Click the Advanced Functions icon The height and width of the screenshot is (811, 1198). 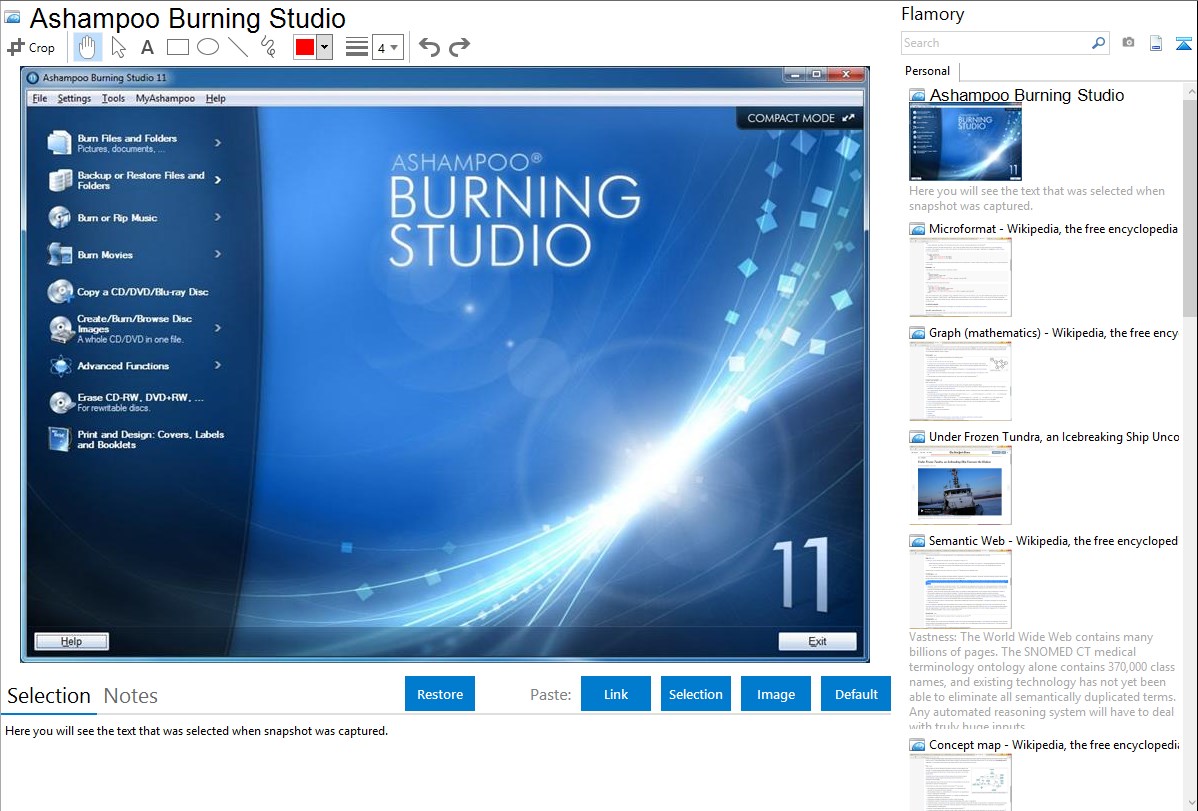tap(60, 365)
